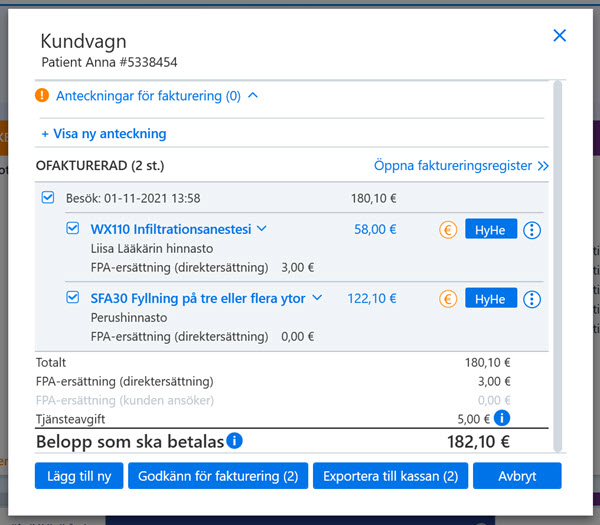
Task: Expand SFA30 Fyllning på tre chevron
Action: (x=317, y=298)
